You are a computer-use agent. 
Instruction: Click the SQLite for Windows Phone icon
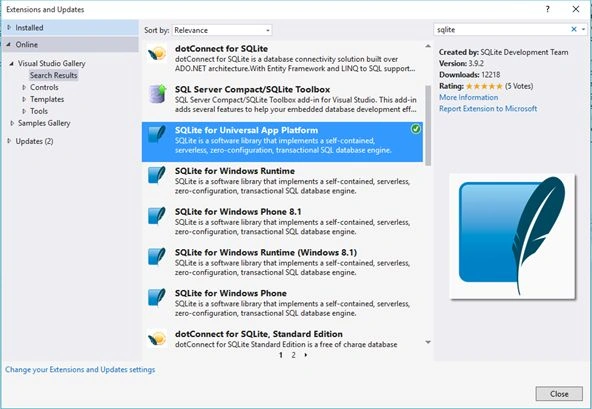click(157, 298)
